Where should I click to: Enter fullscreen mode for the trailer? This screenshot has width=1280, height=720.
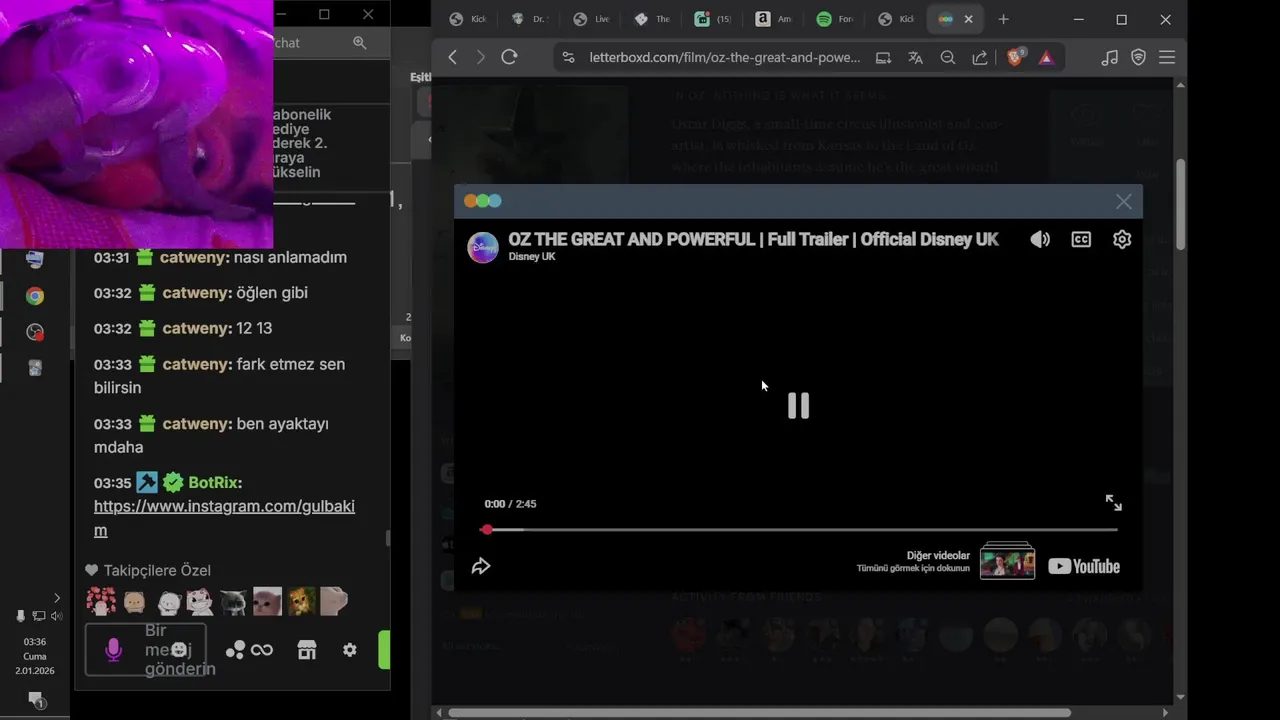coord(1113,503)
